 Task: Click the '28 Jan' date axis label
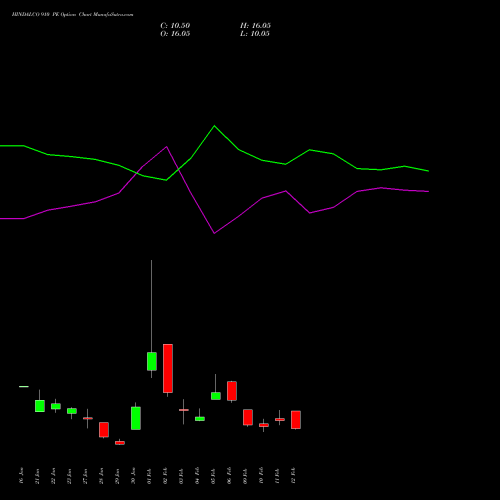[x=101, y=476]
